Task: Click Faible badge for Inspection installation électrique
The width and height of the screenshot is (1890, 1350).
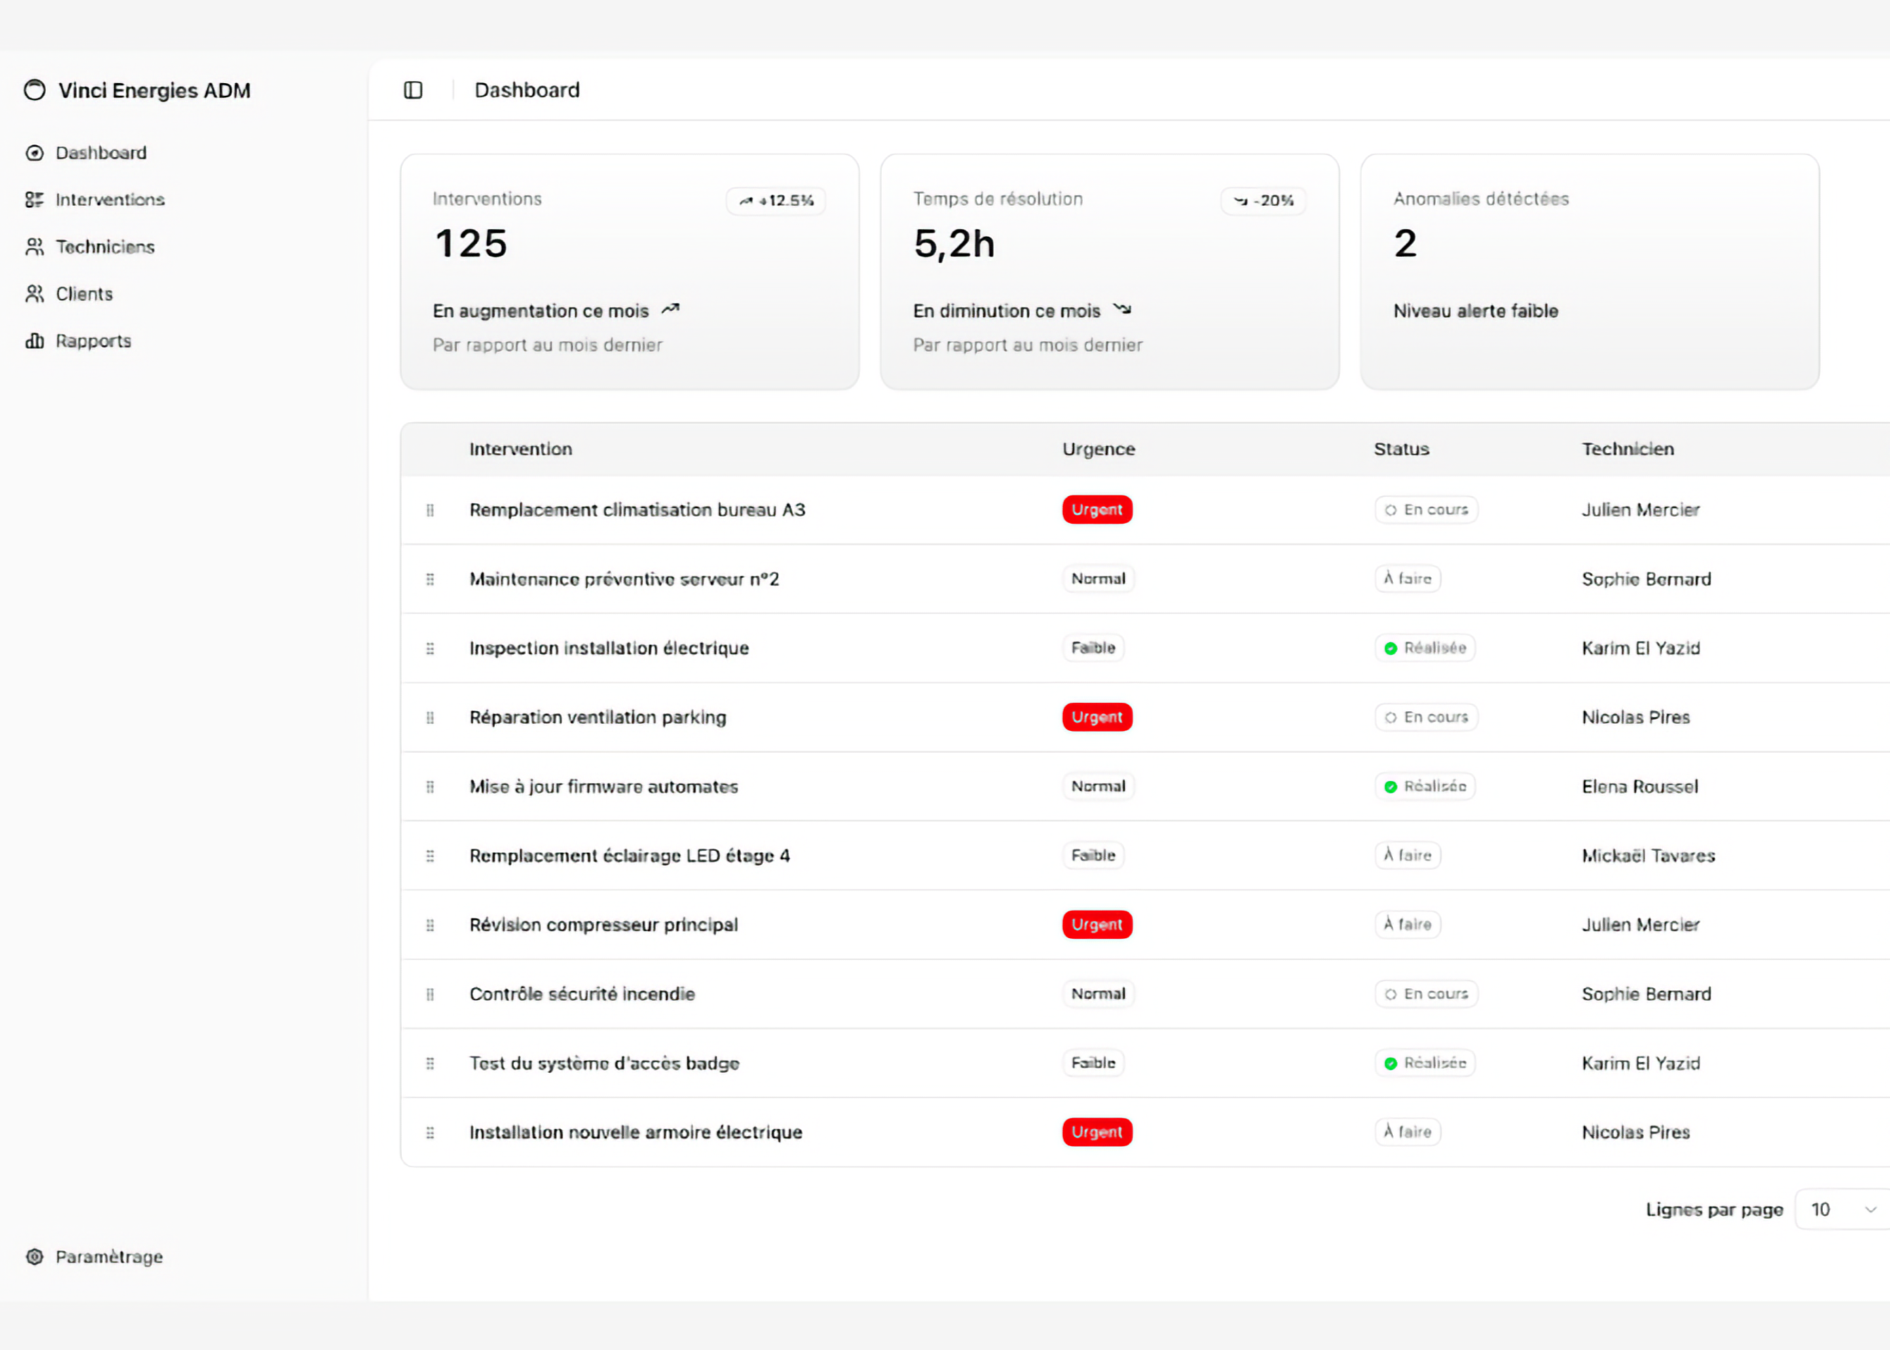Action: coord(1093,648)
